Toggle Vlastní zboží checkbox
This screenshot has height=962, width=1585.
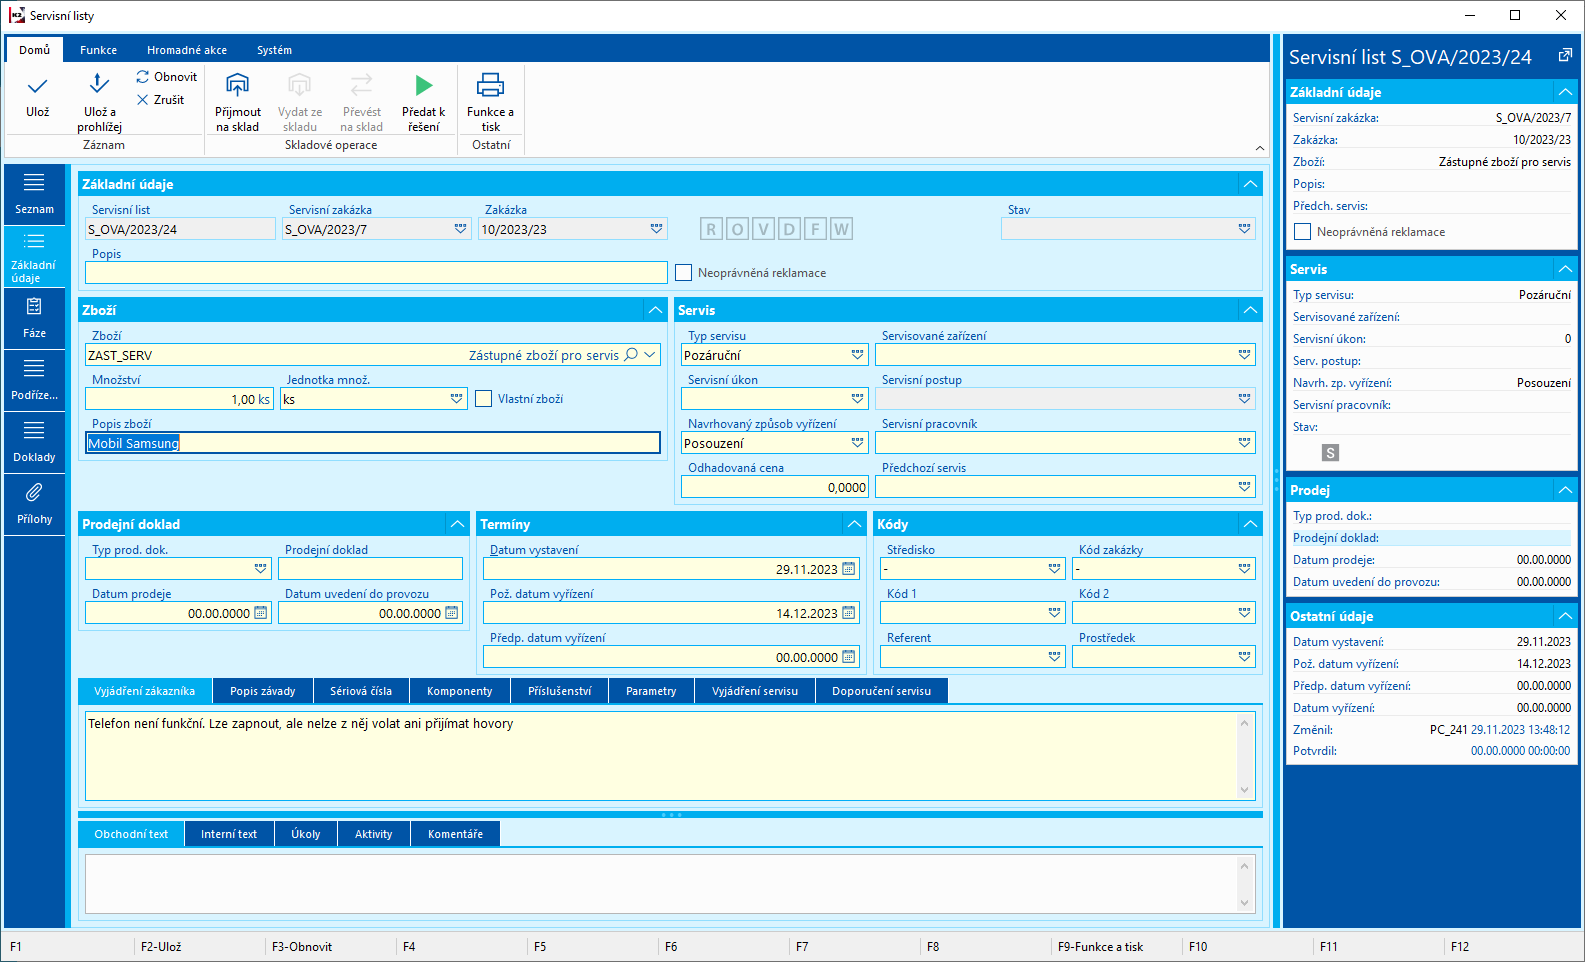click(484, 399)
